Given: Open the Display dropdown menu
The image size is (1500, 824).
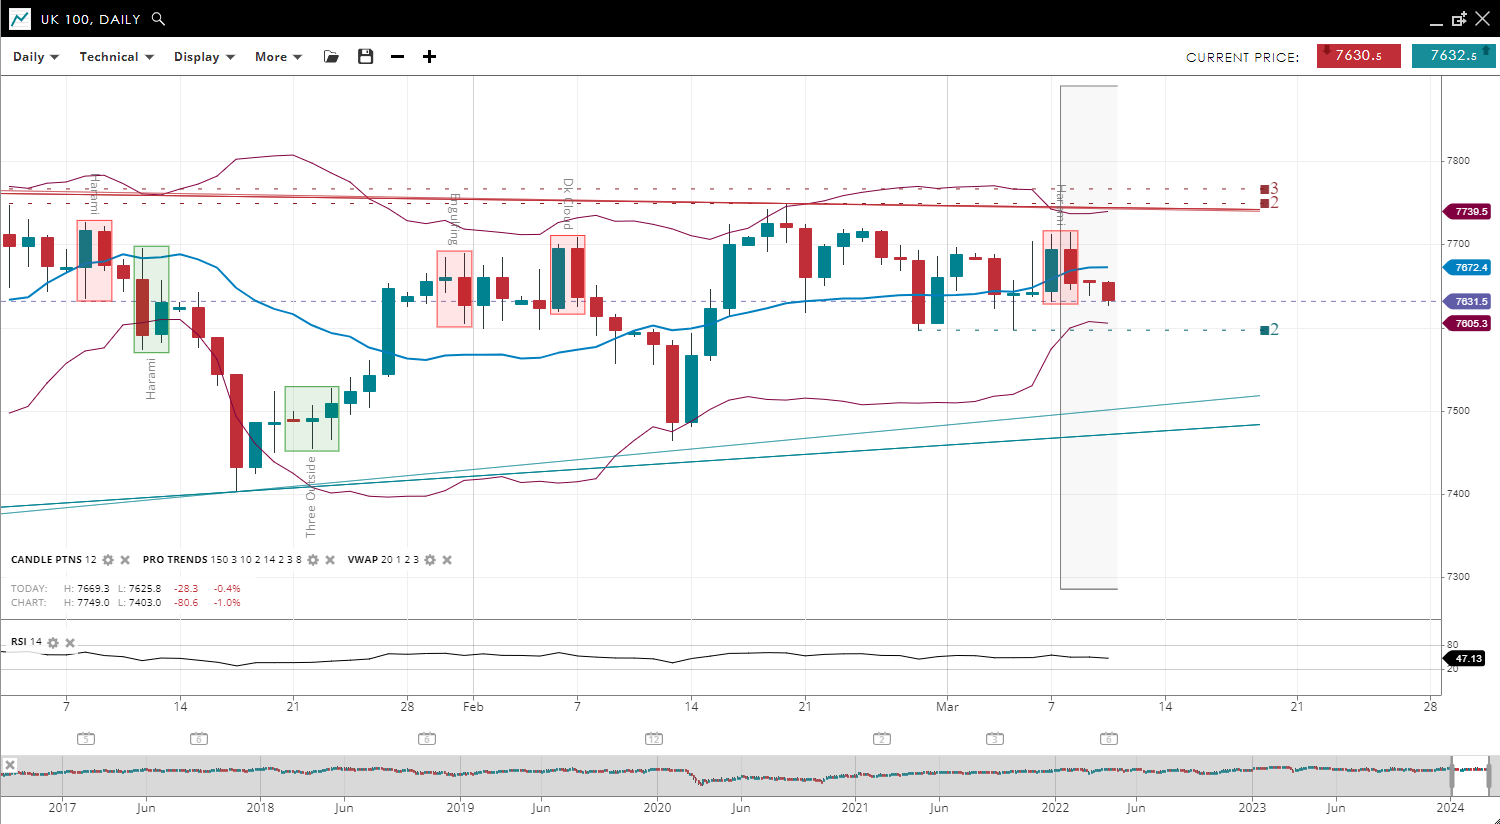Looking at the screenshot, I should (204, 57).
